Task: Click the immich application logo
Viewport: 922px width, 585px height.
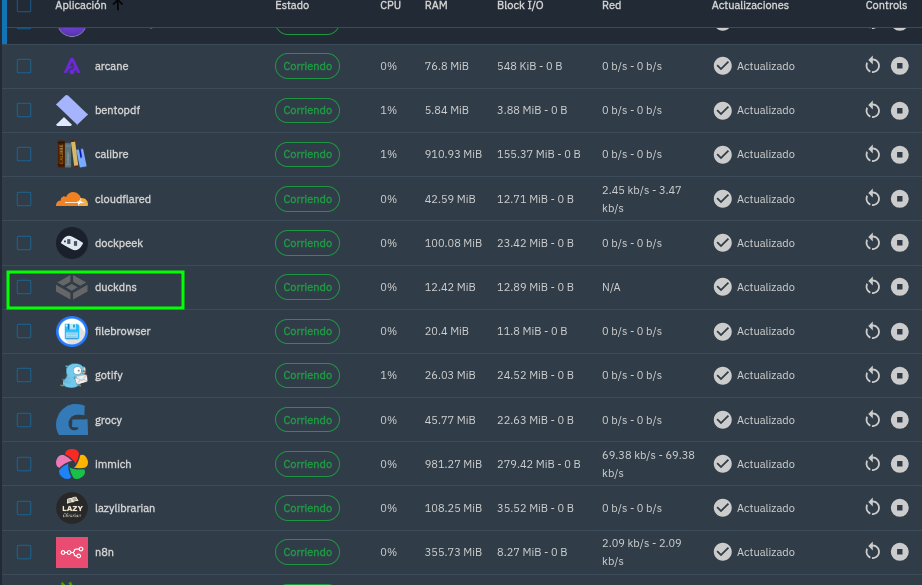Action: [71, 463]
